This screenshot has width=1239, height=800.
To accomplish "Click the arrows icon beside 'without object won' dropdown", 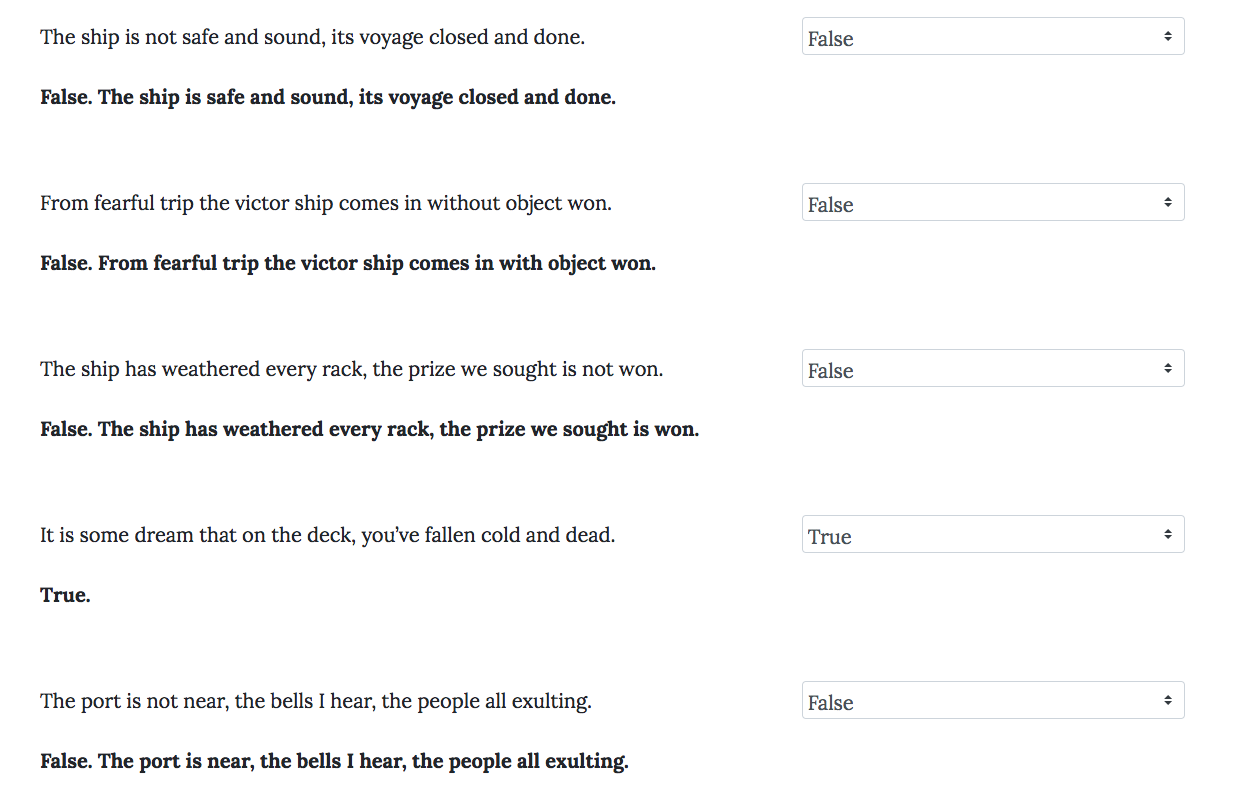I will click(x=1167, y=203).
